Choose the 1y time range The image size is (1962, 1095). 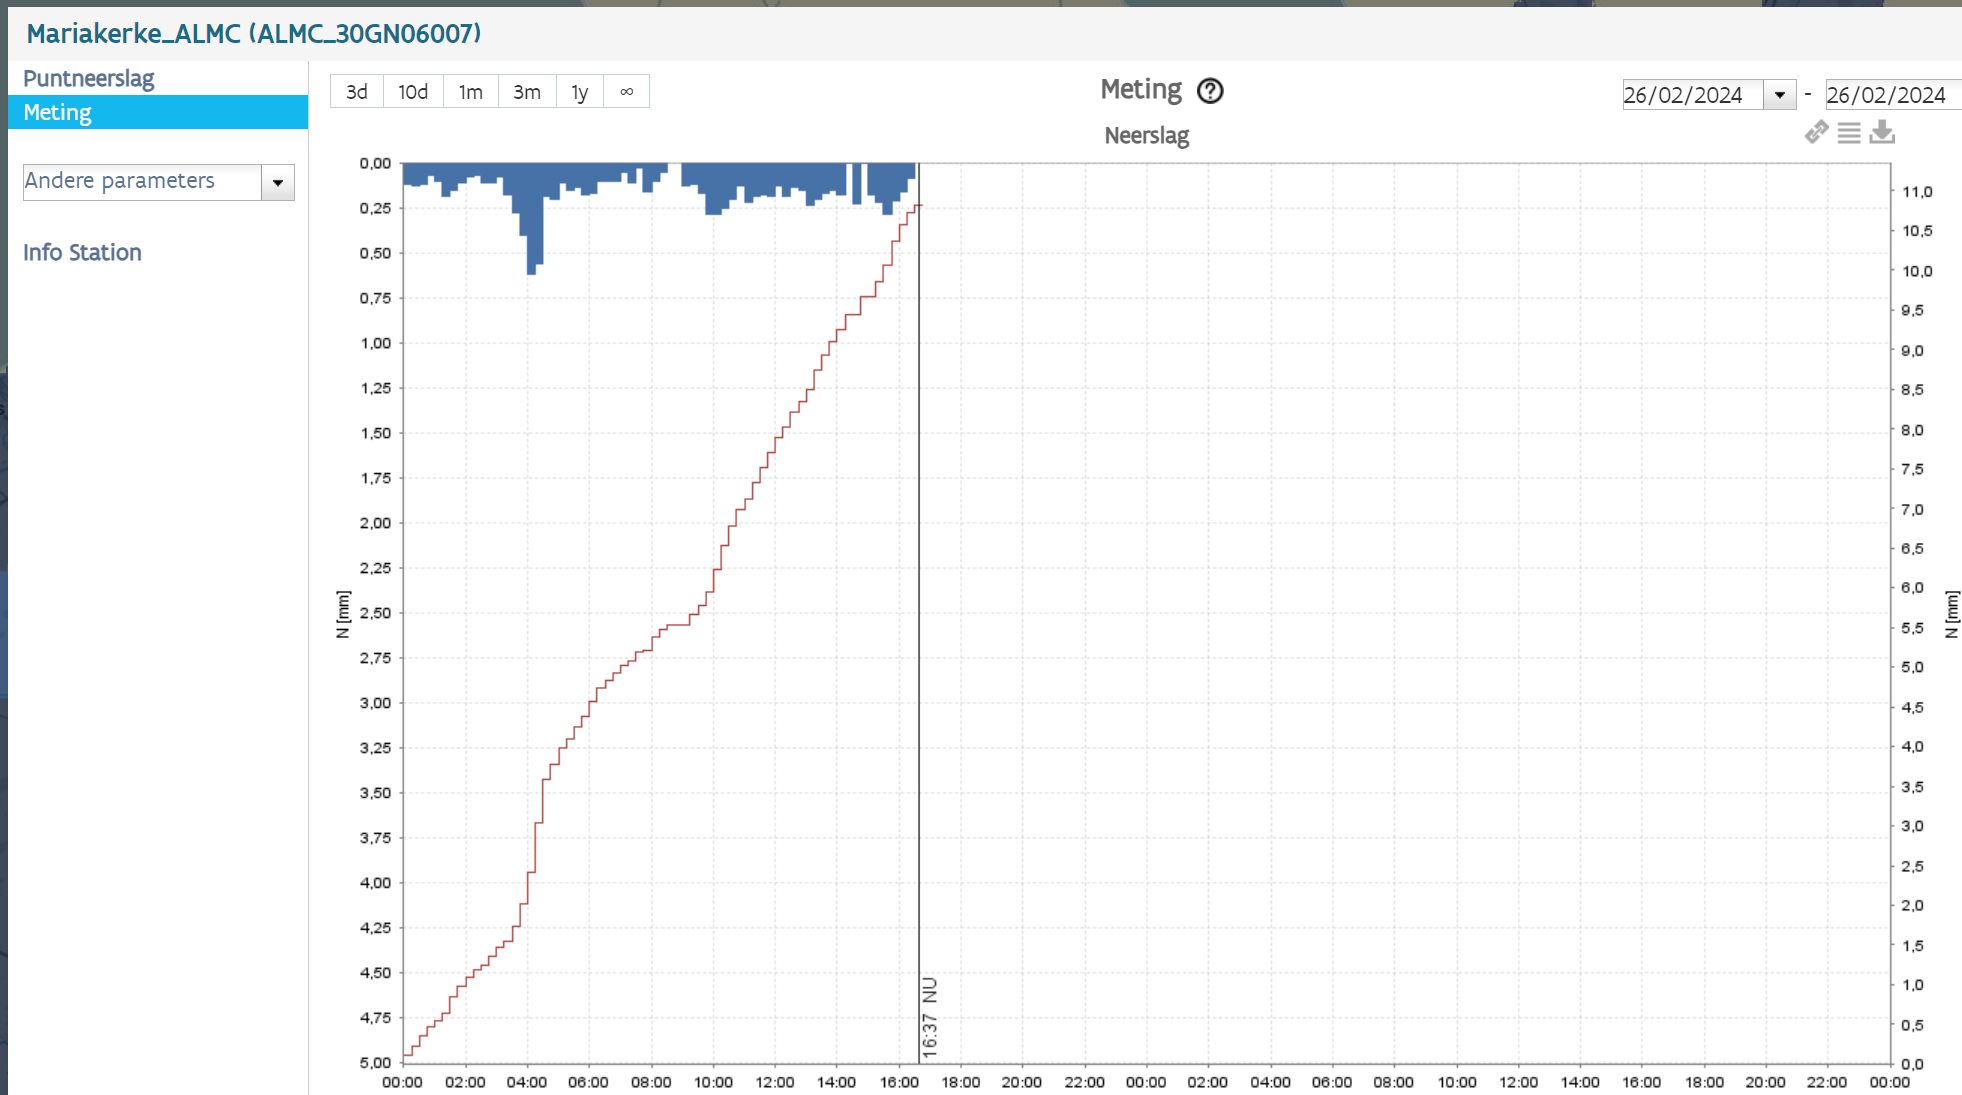pyautogui.click(x=580, y=92)
